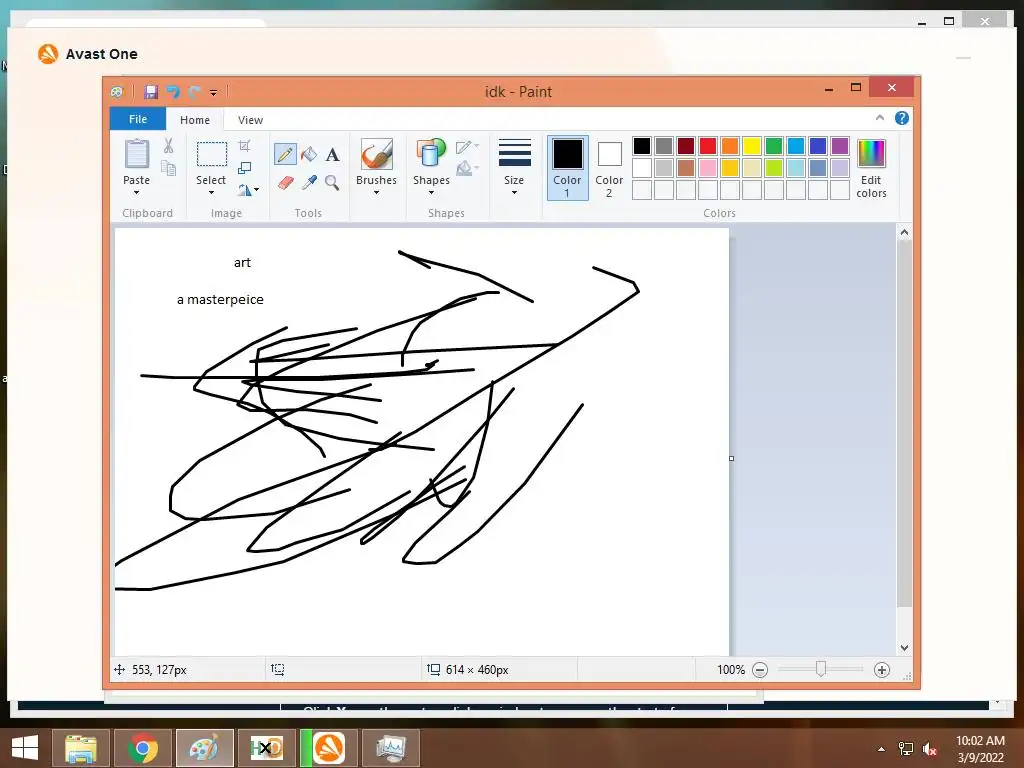Click the vertical scrollbar down arrow
This screenshot has height=768, width=1024.
[904, 648]
